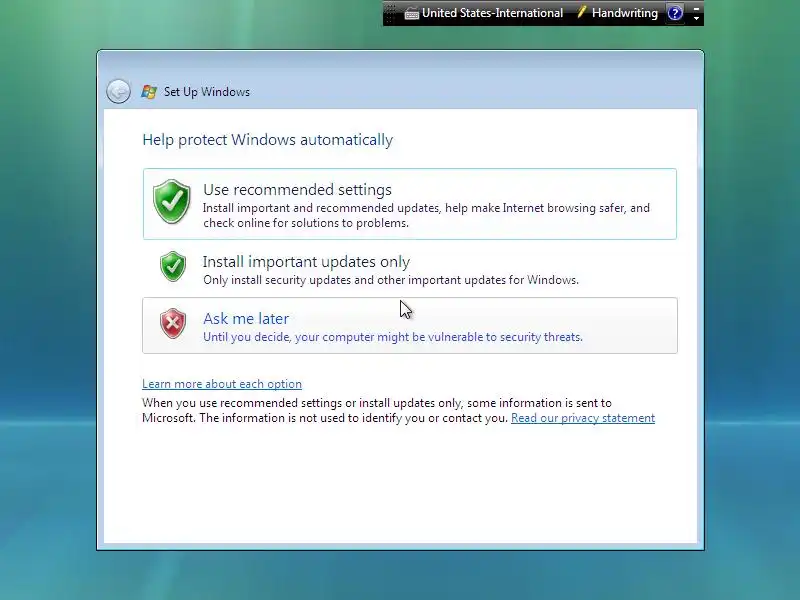Click keyboard icon in language bar
This screenshot has width=800, height=600.
[411, 14]
